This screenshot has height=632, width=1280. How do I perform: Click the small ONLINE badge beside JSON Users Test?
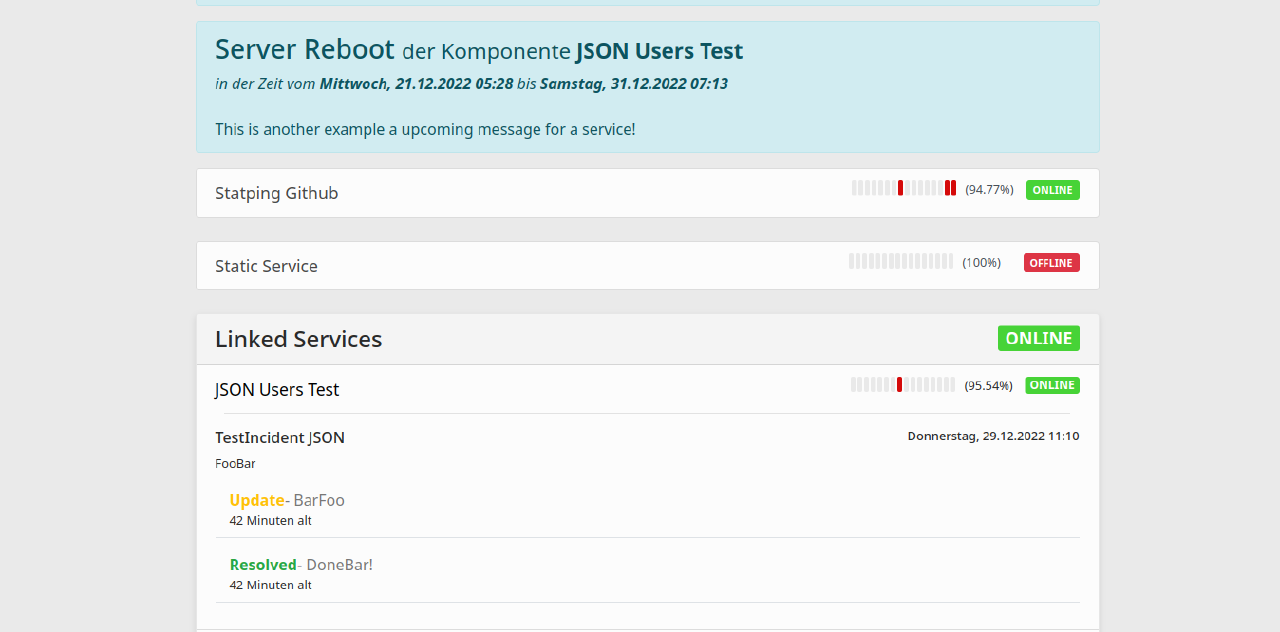coord(1052,385)
